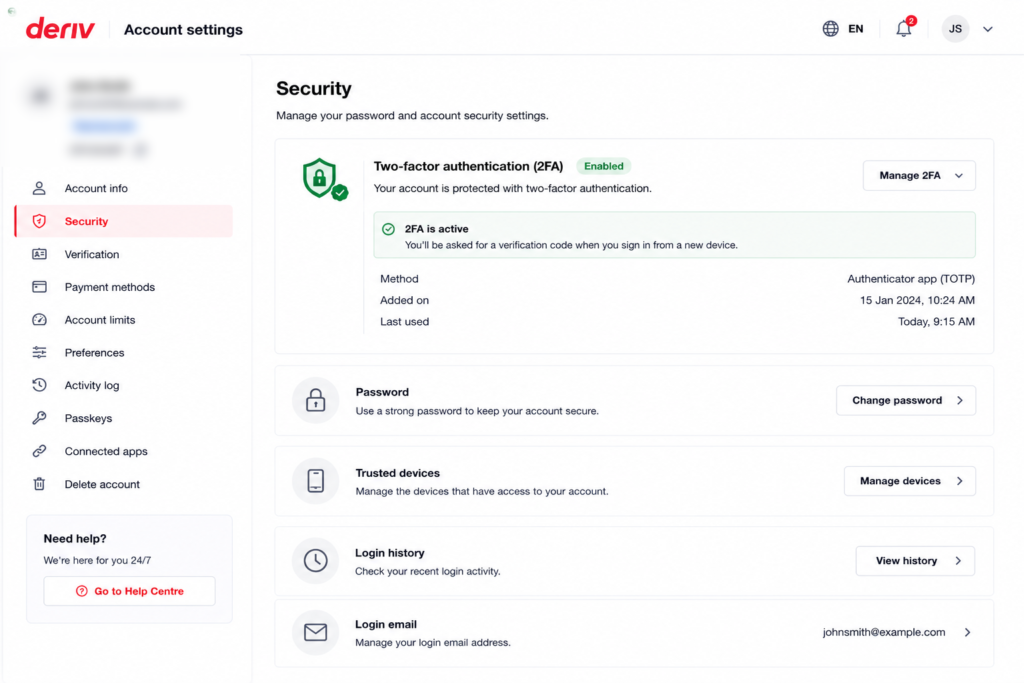Go to Help Centre button
This screenshot has width=1024, height=683.
point(129,591)
